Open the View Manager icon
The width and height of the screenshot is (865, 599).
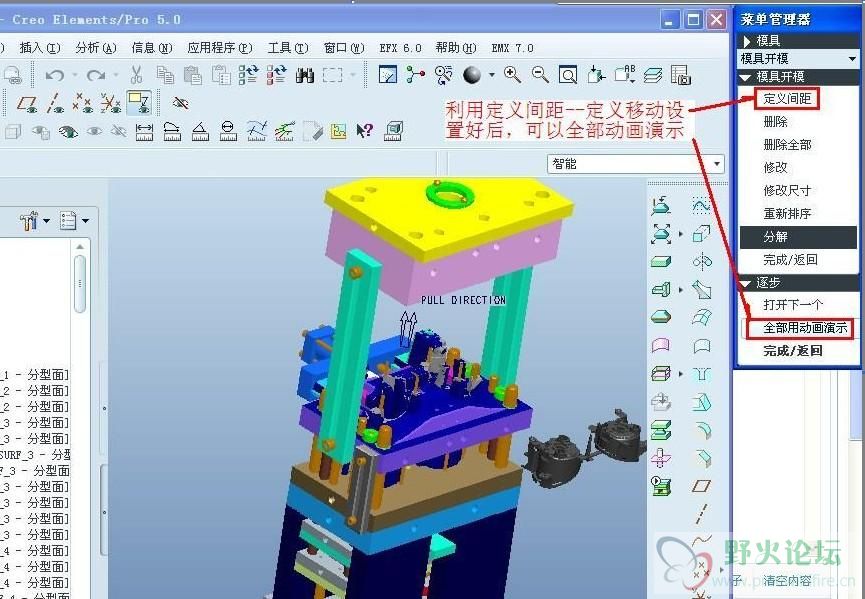pos(681,74)
